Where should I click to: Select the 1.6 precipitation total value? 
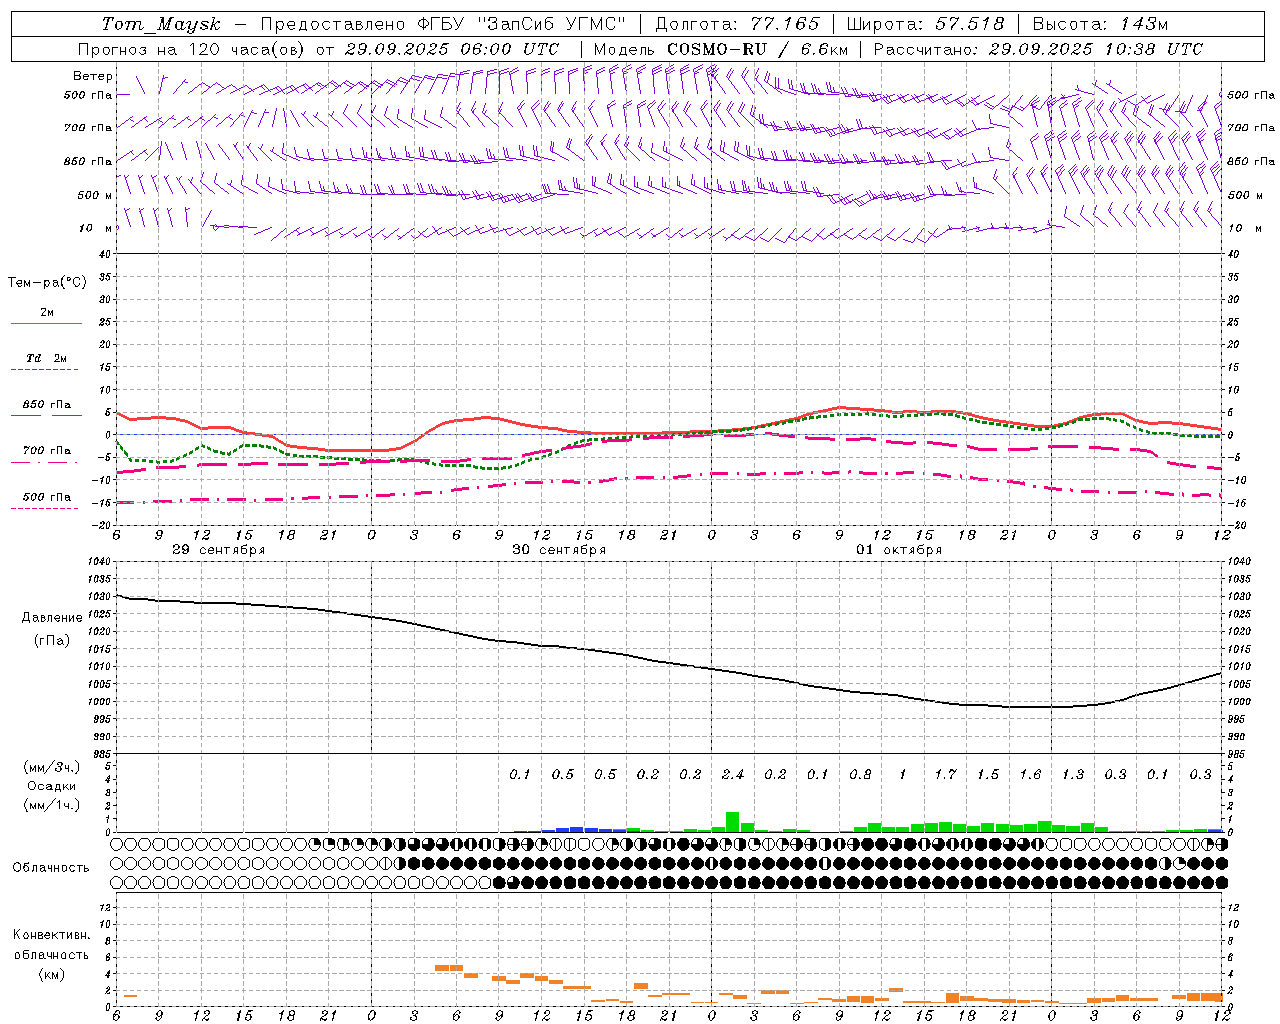[x=1030, y=775]
